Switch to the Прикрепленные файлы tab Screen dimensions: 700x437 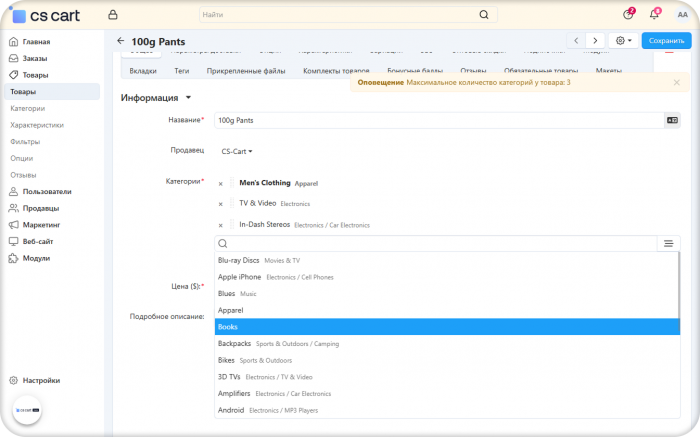click(x=246, y=71)
